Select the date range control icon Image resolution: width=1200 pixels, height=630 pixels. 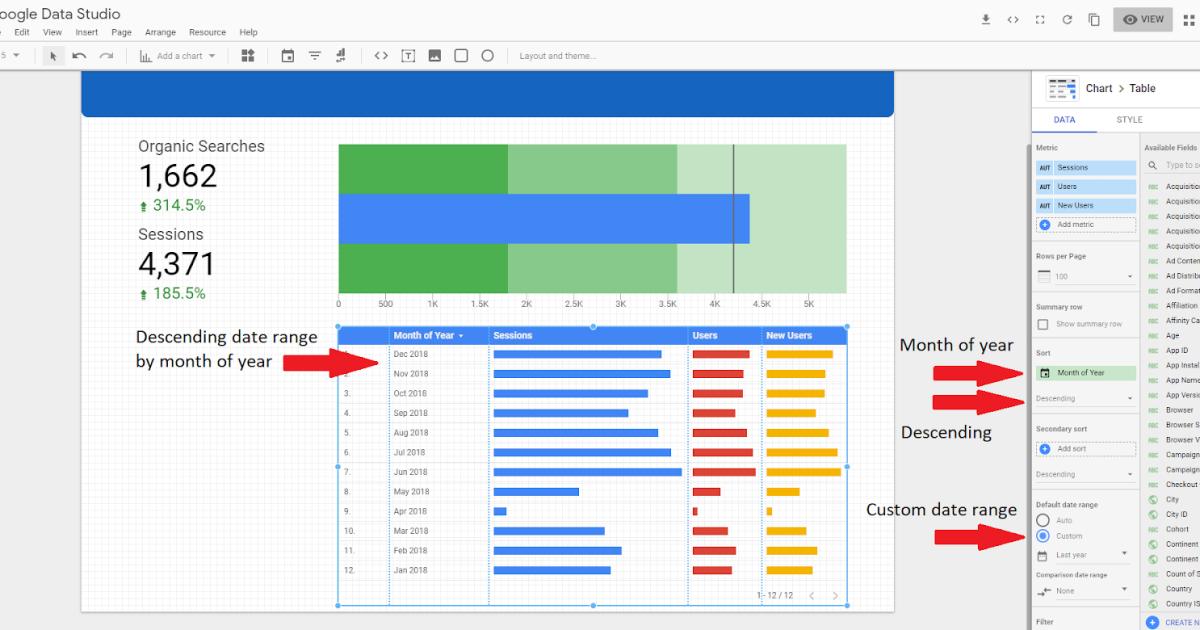[x=288, y=56]
